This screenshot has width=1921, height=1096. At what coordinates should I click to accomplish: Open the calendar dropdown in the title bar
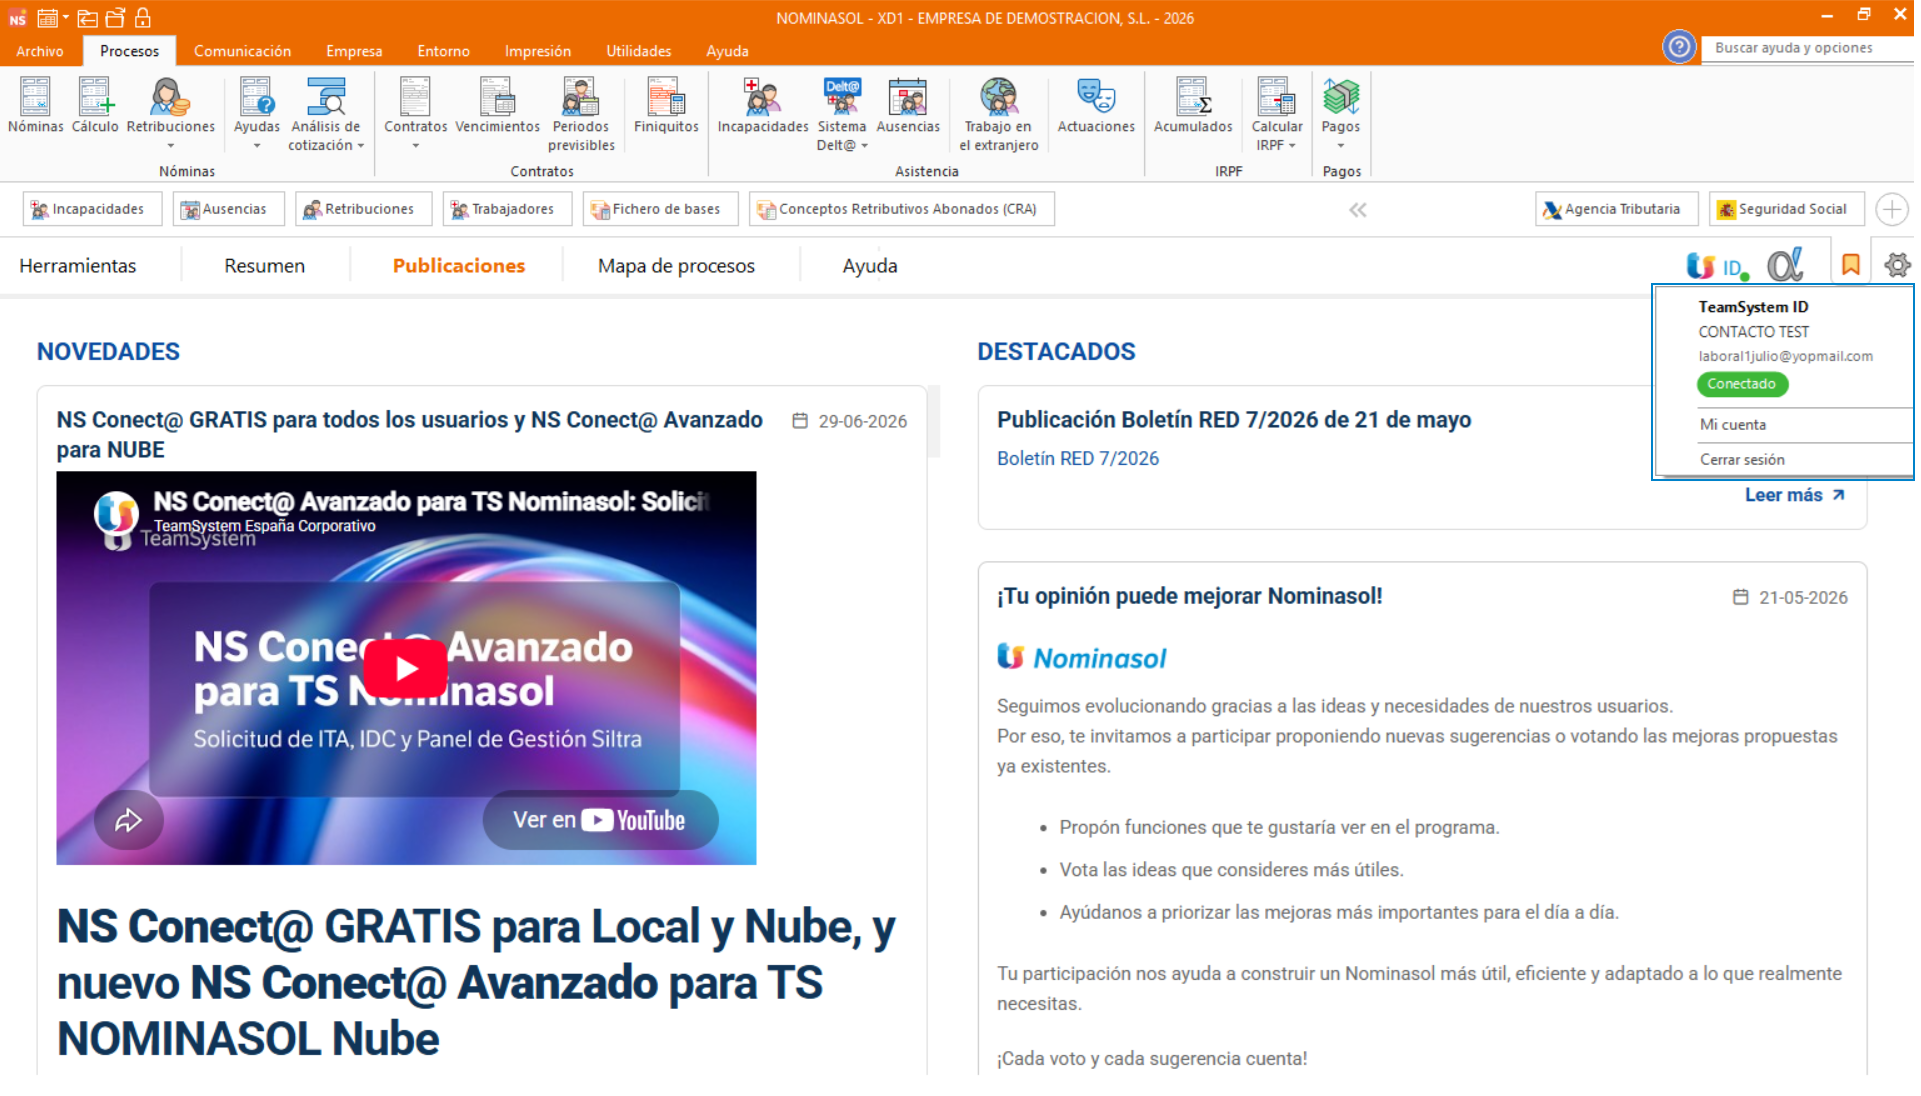(x=65, y=18)
